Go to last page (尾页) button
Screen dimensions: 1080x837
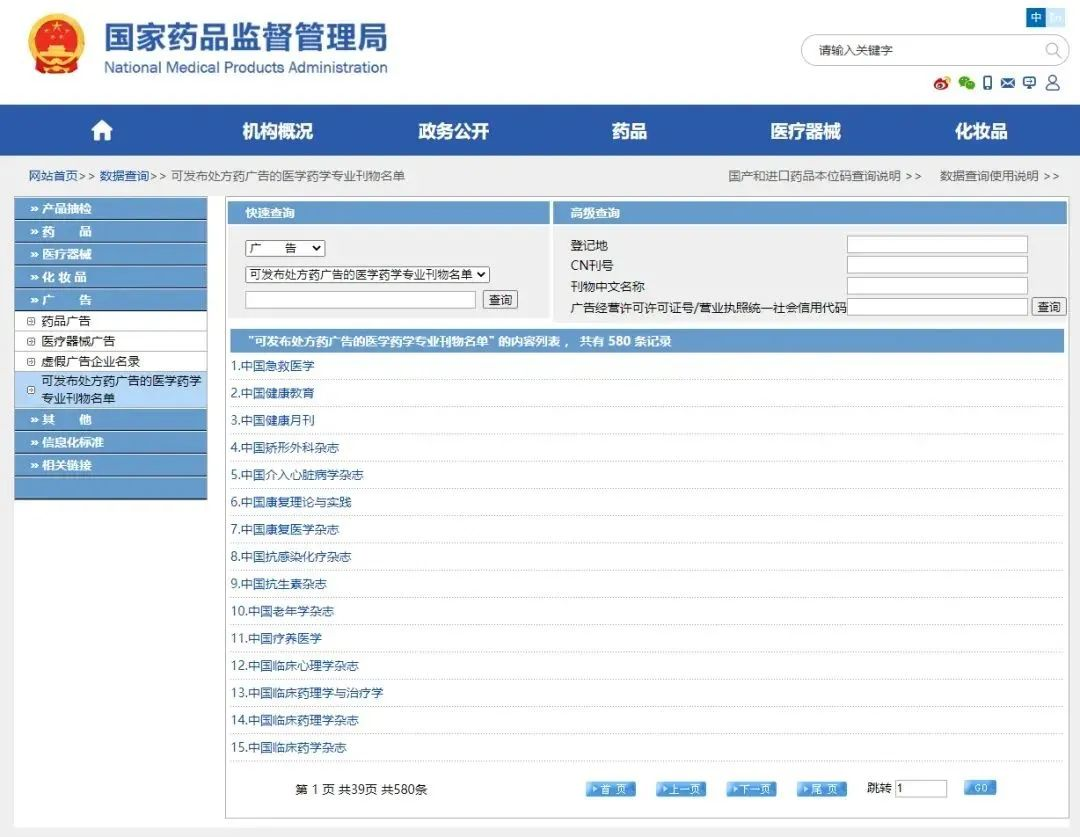[x=821, y=789]
